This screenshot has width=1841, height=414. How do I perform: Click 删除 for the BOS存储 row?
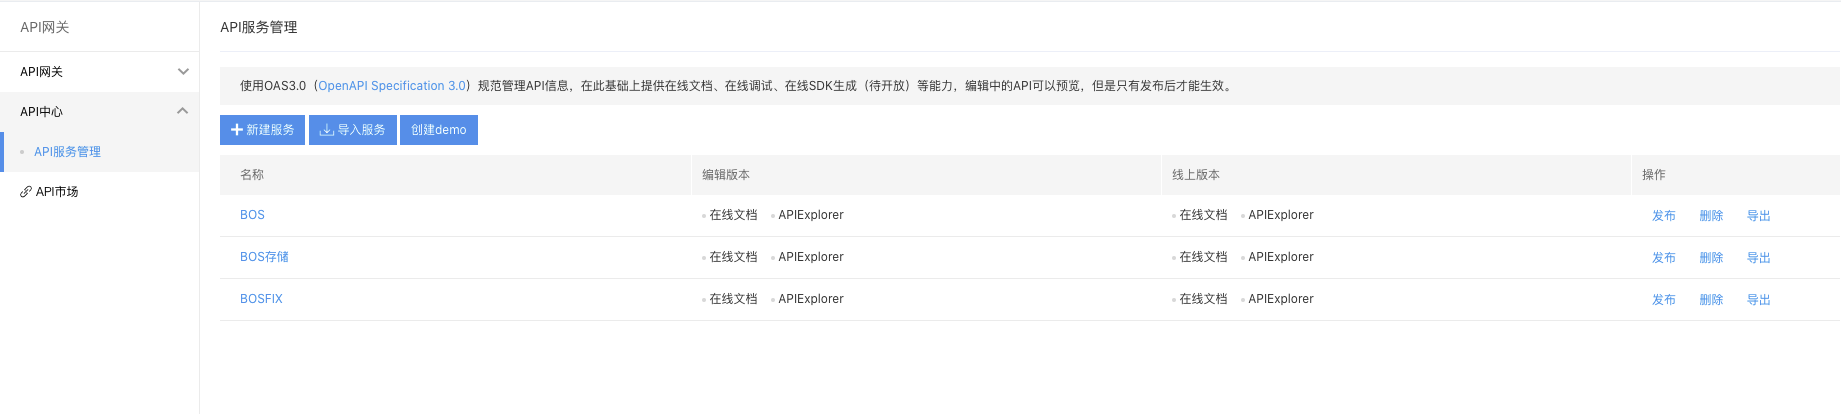point(1711,258)
